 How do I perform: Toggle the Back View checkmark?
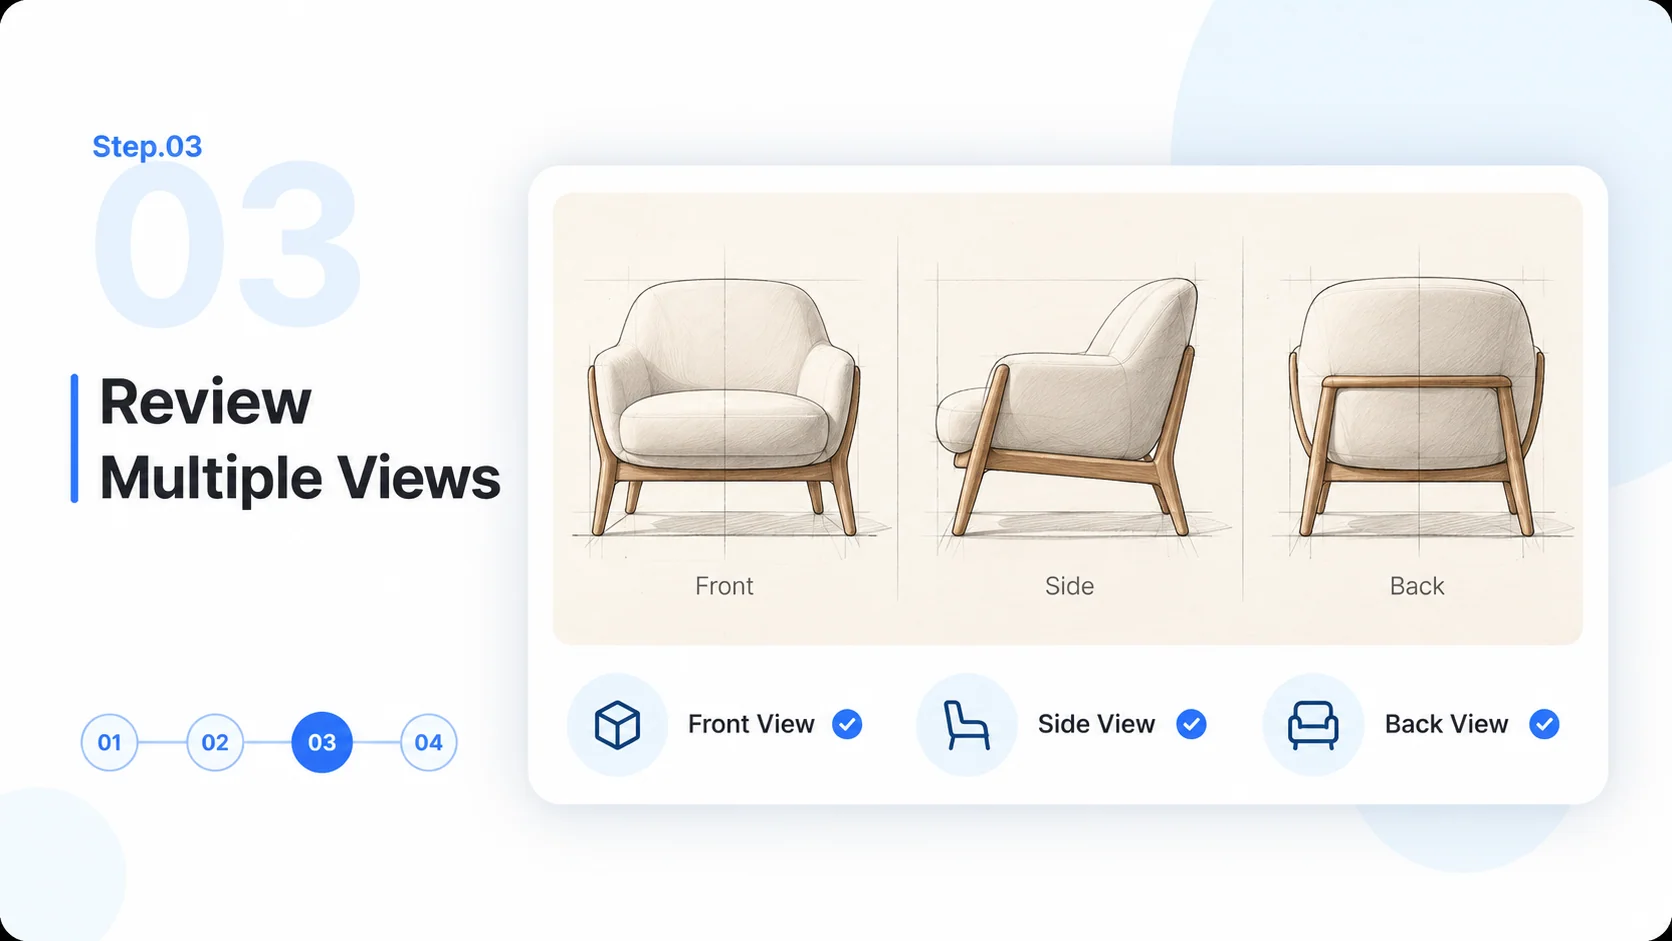(x=1544, y=724)
